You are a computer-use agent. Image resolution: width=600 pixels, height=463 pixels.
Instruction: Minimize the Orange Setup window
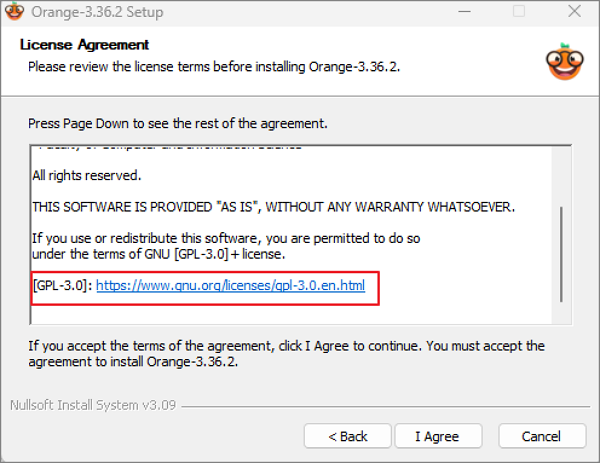coord(464,11)
